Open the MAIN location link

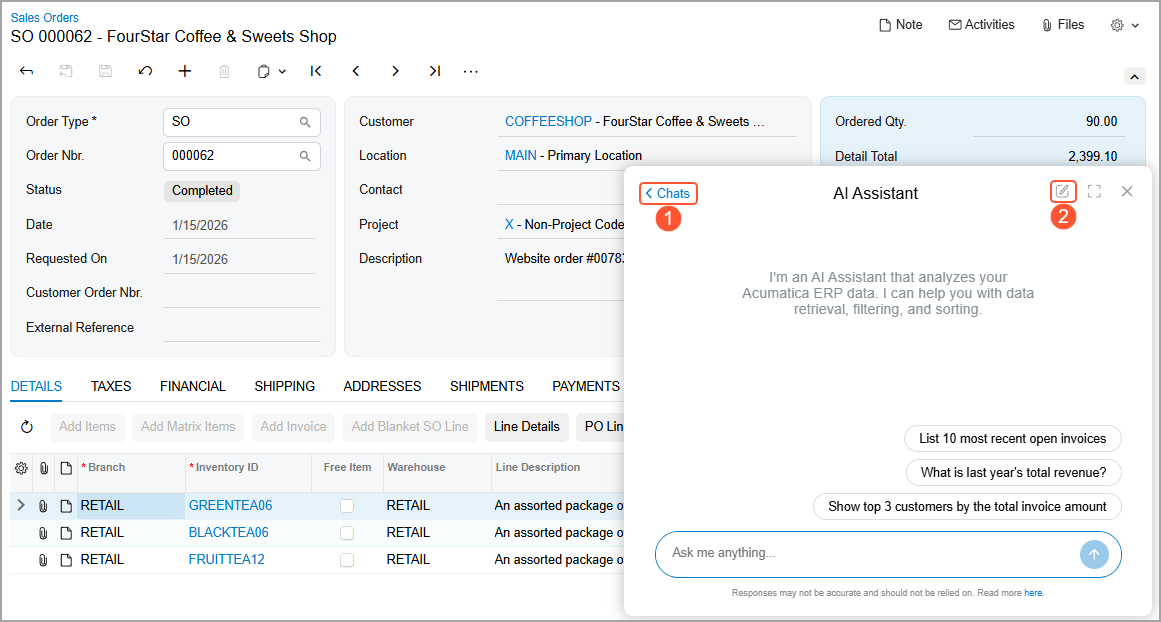(x=521, y=156)
